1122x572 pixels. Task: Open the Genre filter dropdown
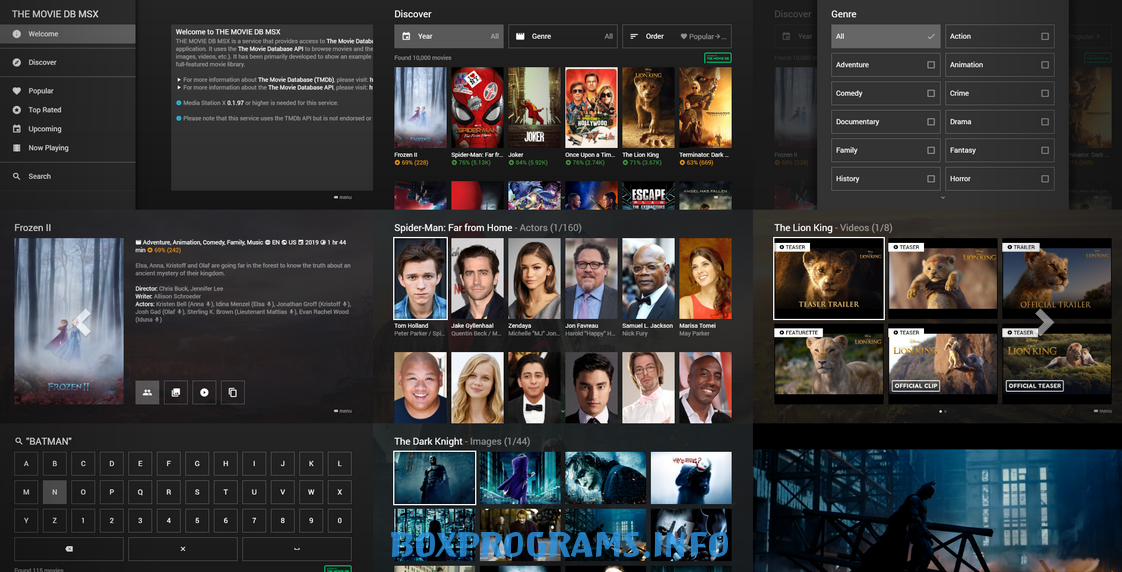click(562, 37)
